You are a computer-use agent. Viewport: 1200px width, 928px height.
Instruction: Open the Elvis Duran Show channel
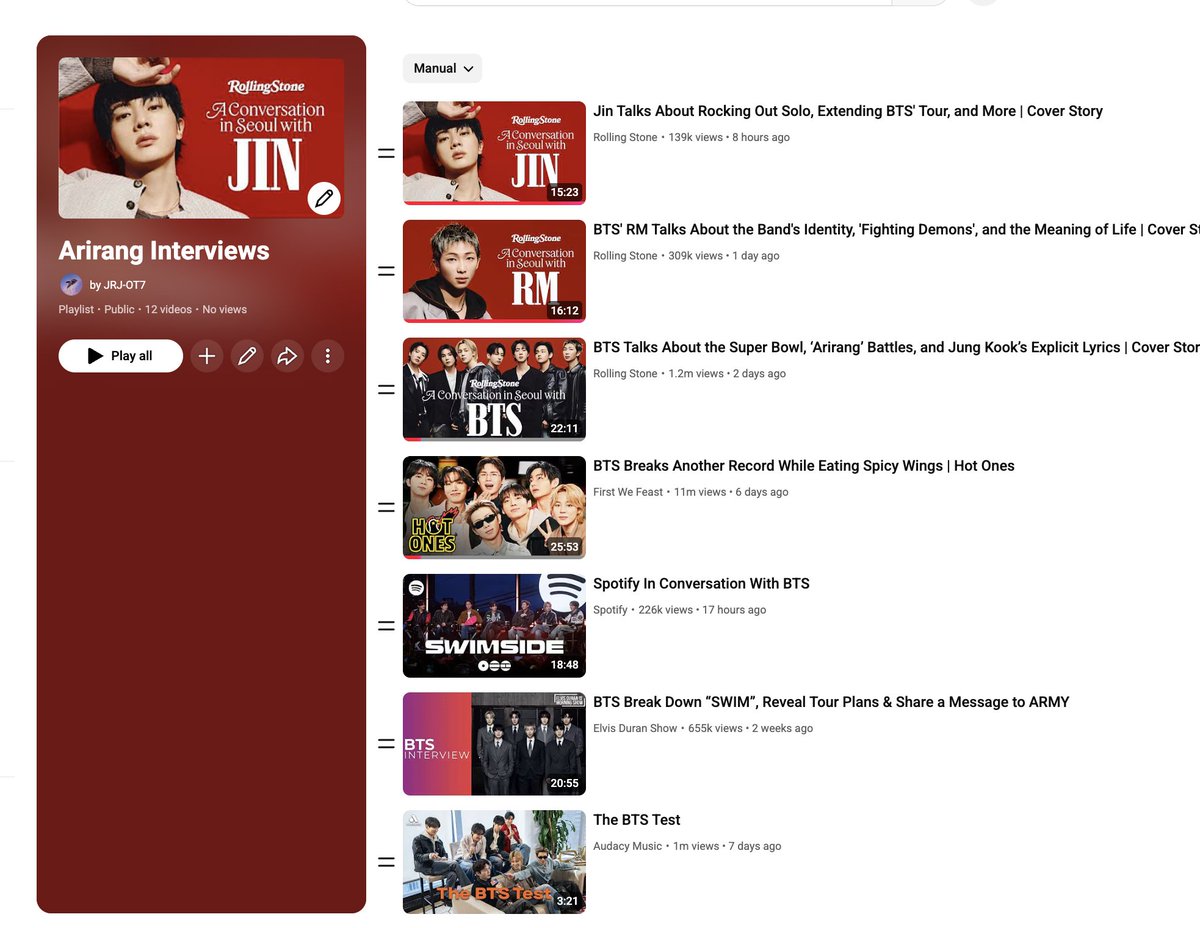(635, 728)
